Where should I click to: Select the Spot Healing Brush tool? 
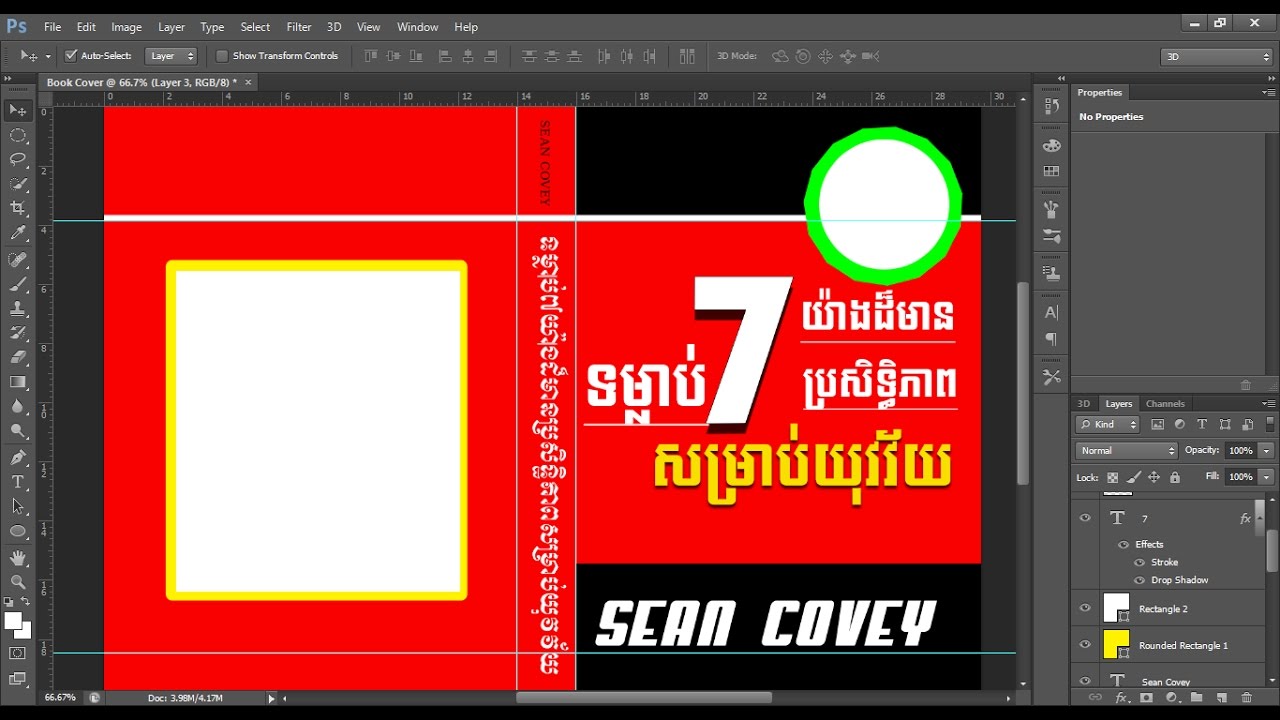[x=18, y=260]
